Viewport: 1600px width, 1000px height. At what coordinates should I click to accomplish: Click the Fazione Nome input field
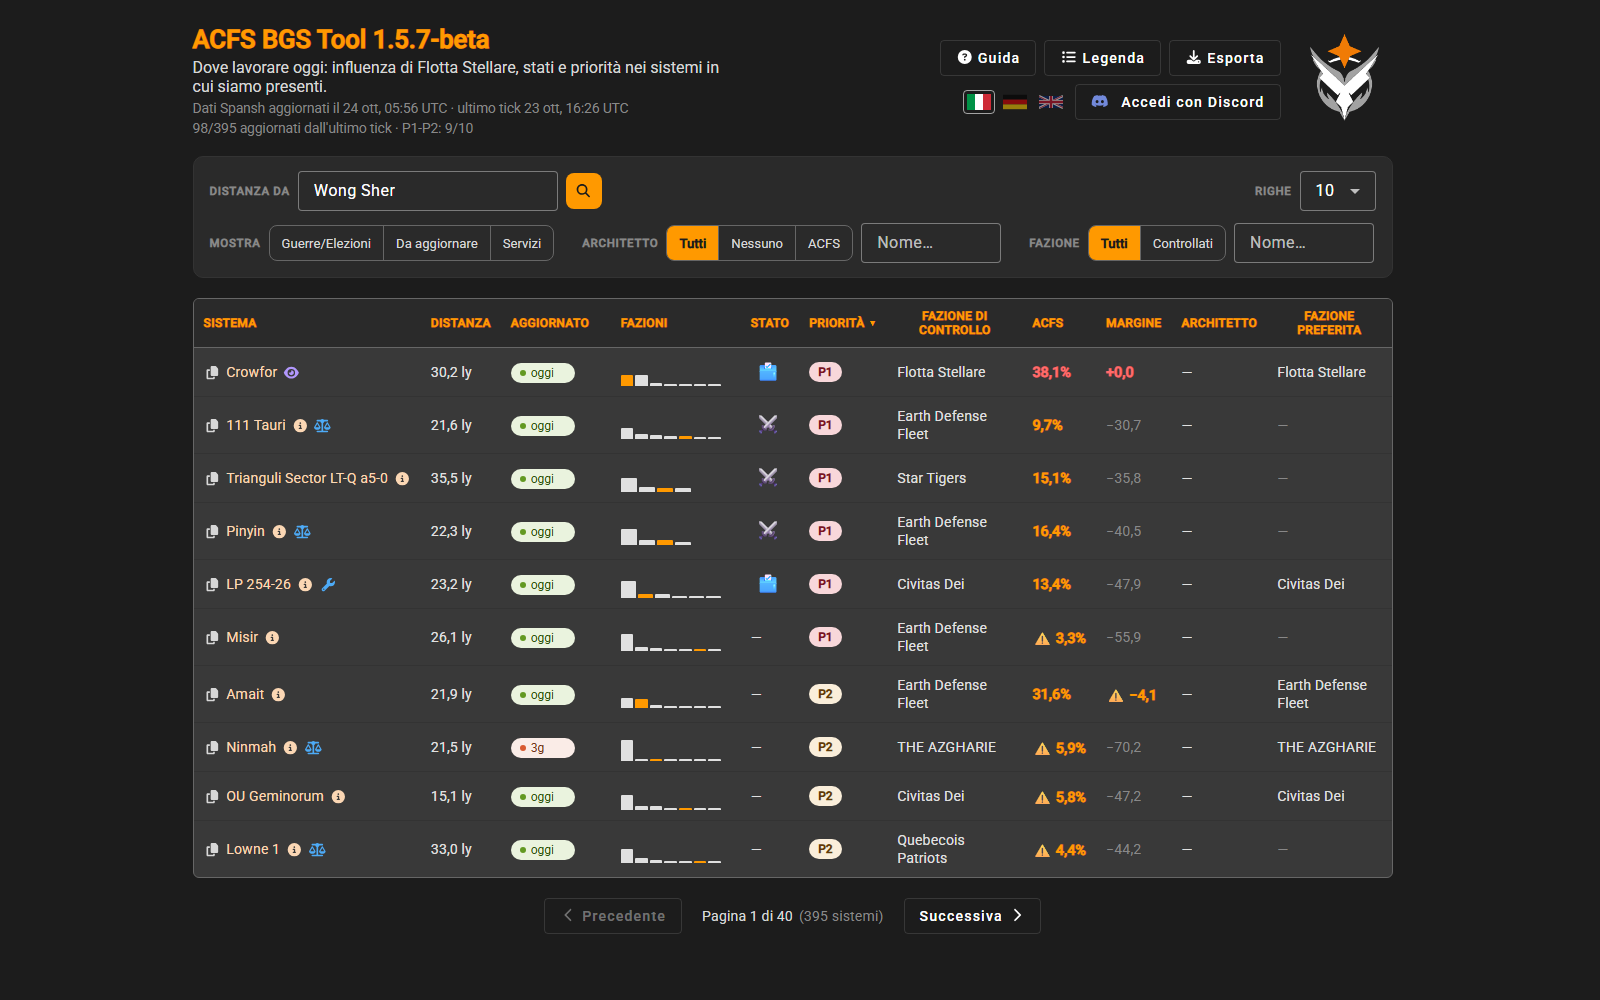[1304, 243]
